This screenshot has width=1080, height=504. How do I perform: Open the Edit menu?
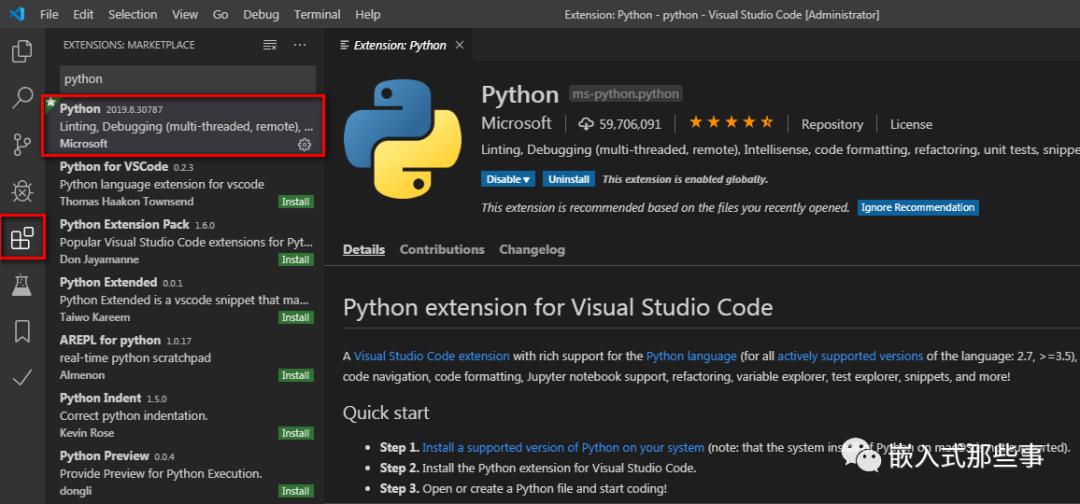click(x=83, y=14)
